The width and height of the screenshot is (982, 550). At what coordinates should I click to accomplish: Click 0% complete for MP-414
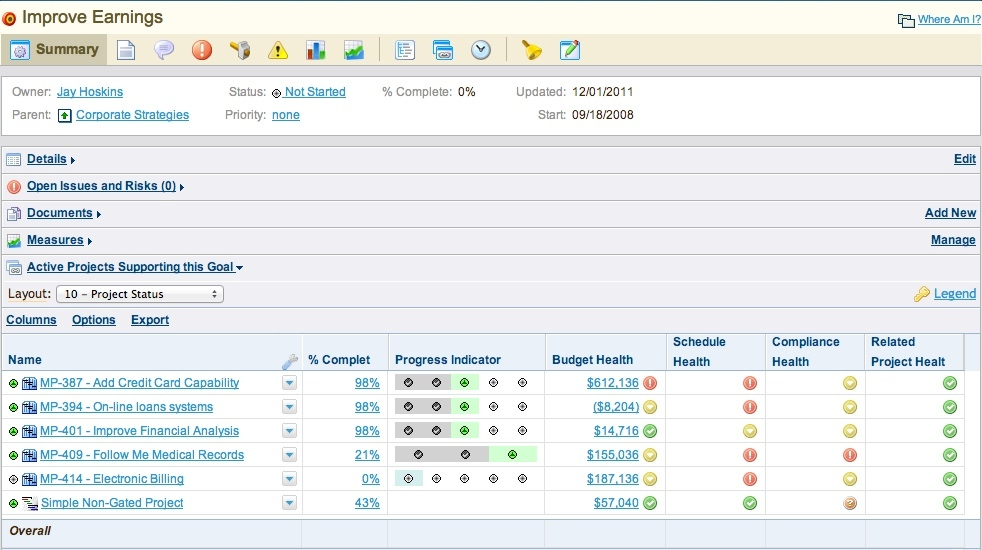371,479
